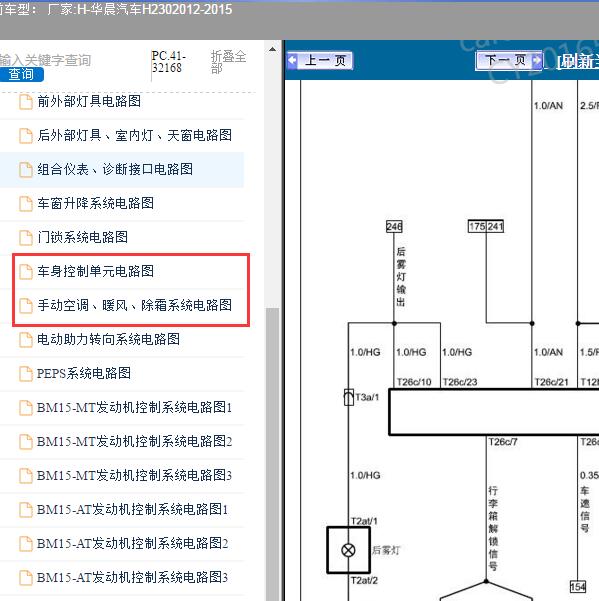Click document icon beside 组合仪表、诊断接口电路图
Viewport: 599px width, 601px height.
26,170
